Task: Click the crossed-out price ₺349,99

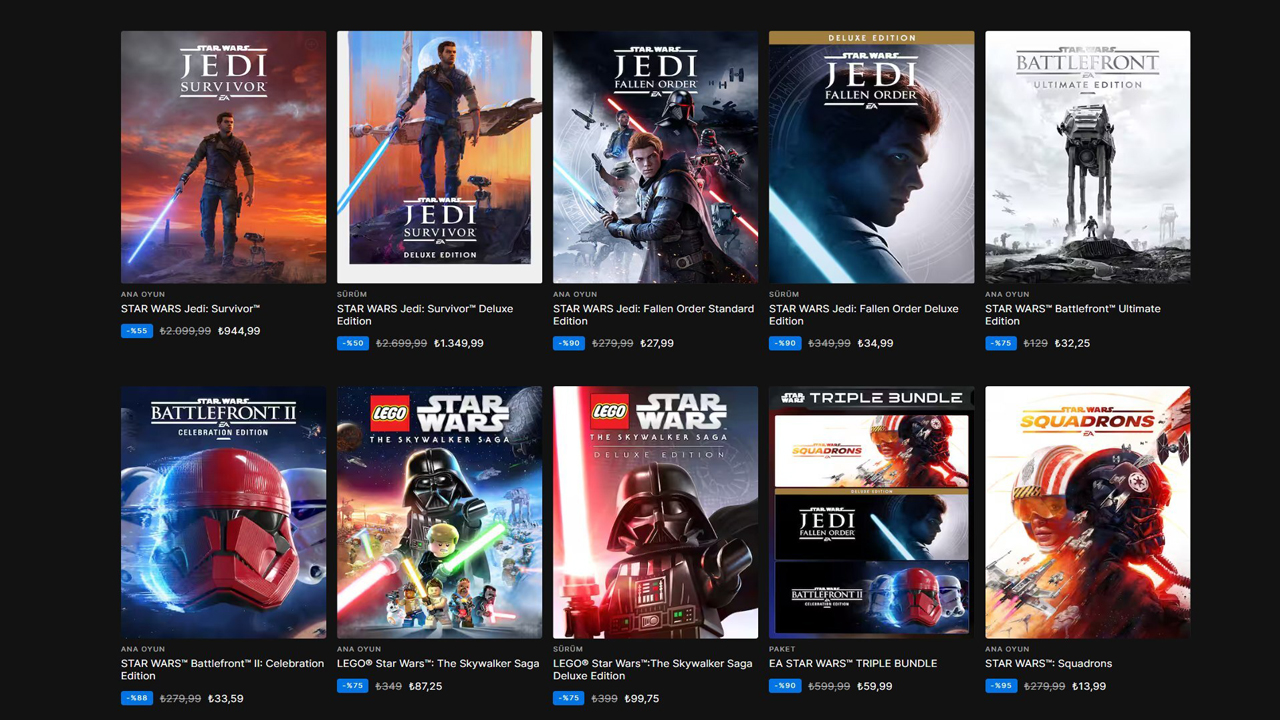Action: 829,343
